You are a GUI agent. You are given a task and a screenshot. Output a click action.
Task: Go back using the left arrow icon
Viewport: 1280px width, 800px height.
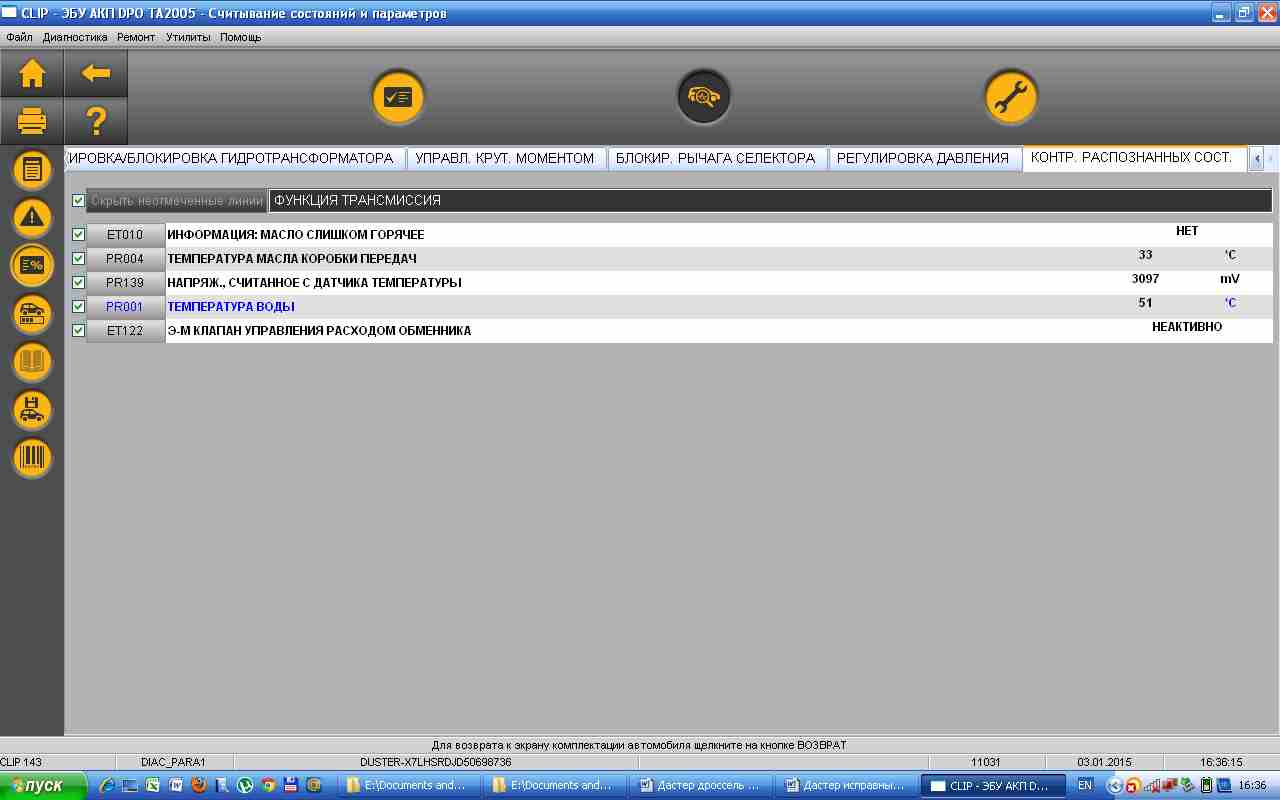click(x=96, y=73)
